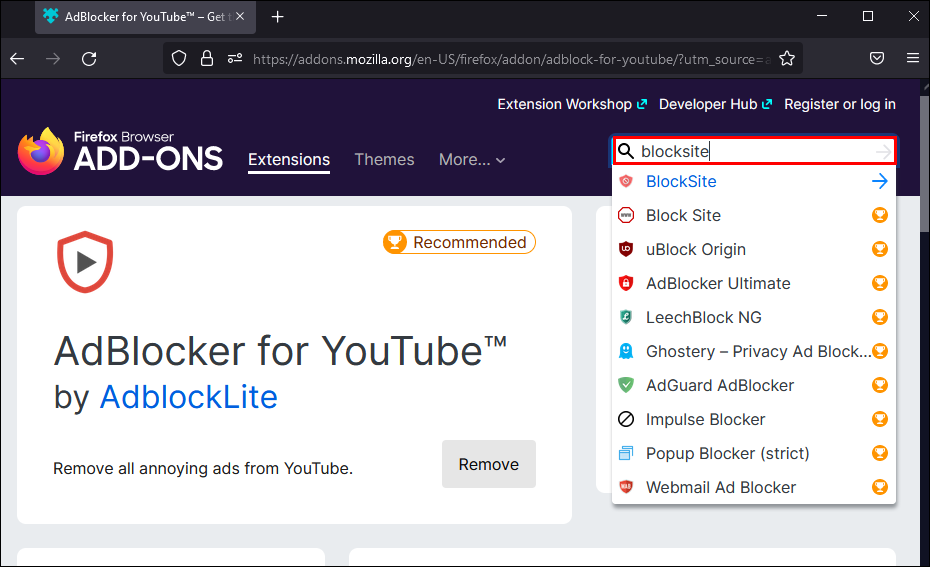This screenshot has width=930, height=567.
Task: Click the Popup Blocker window icon
Action: [626, 453]
